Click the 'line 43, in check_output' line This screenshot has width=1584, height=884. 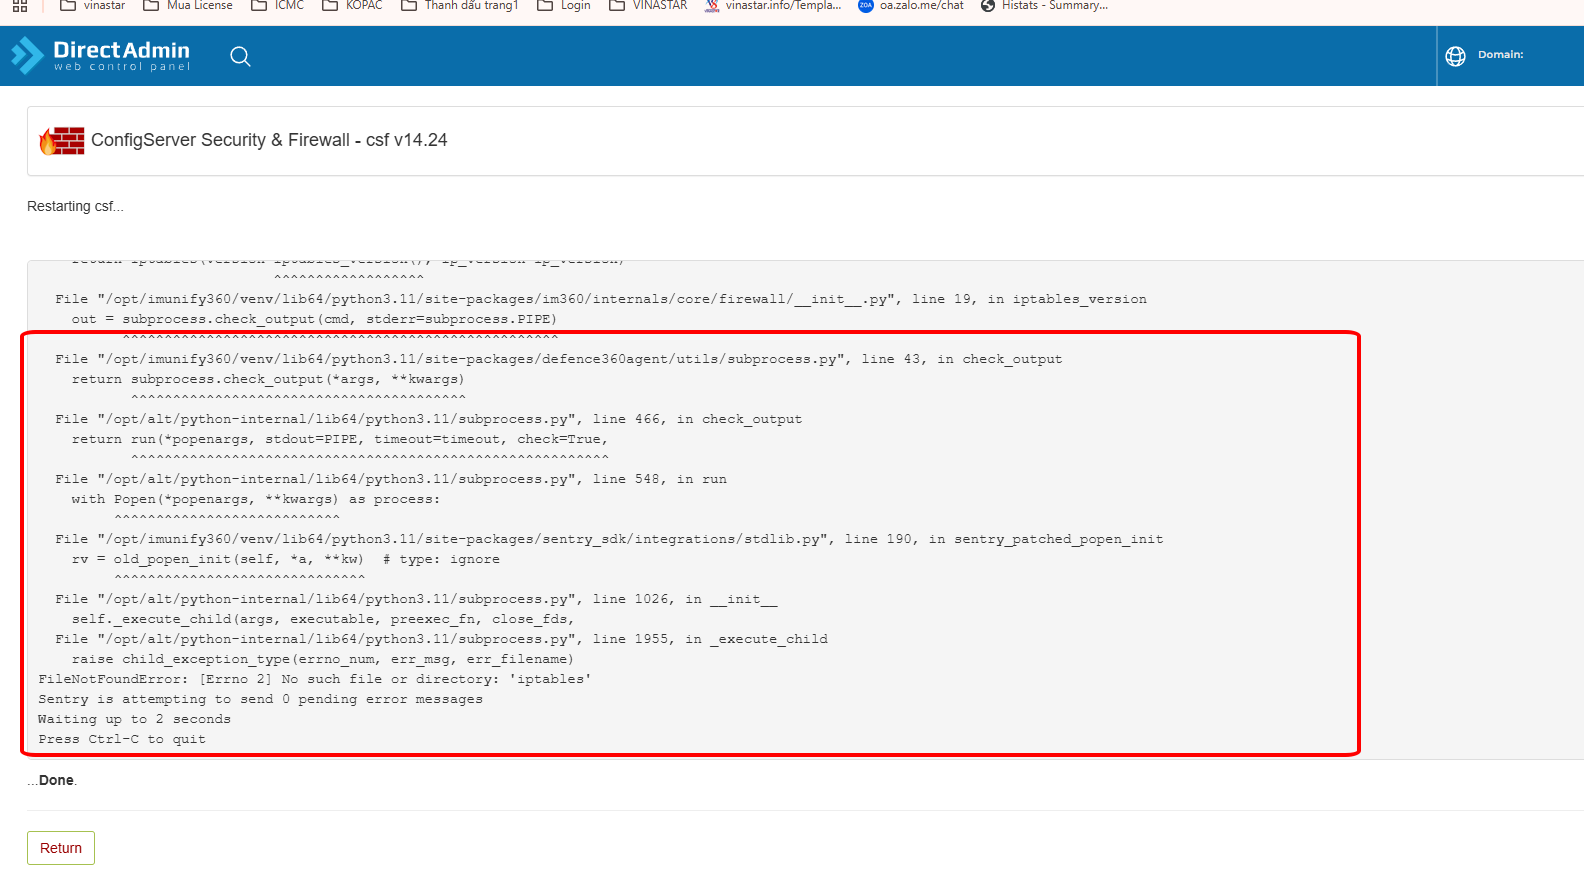559,359
